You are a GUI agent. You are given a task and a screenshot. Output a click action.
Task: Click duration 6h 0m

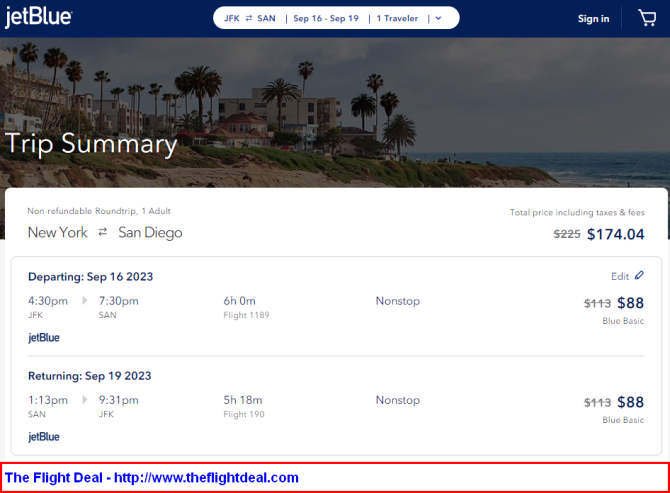point(239,301)
